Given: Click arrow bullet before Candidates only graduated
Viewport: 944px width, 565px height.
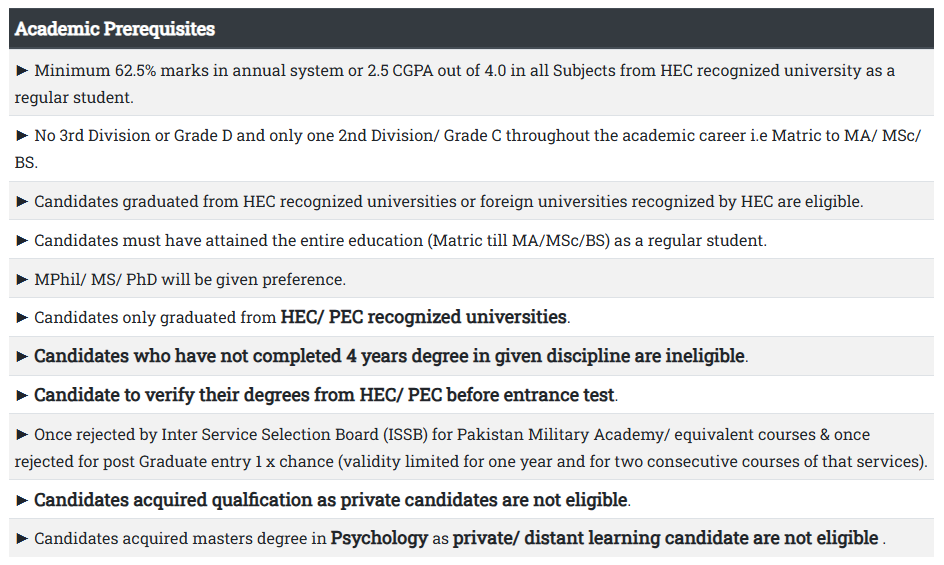Looking at the screenshot, I should pos(23,318).
